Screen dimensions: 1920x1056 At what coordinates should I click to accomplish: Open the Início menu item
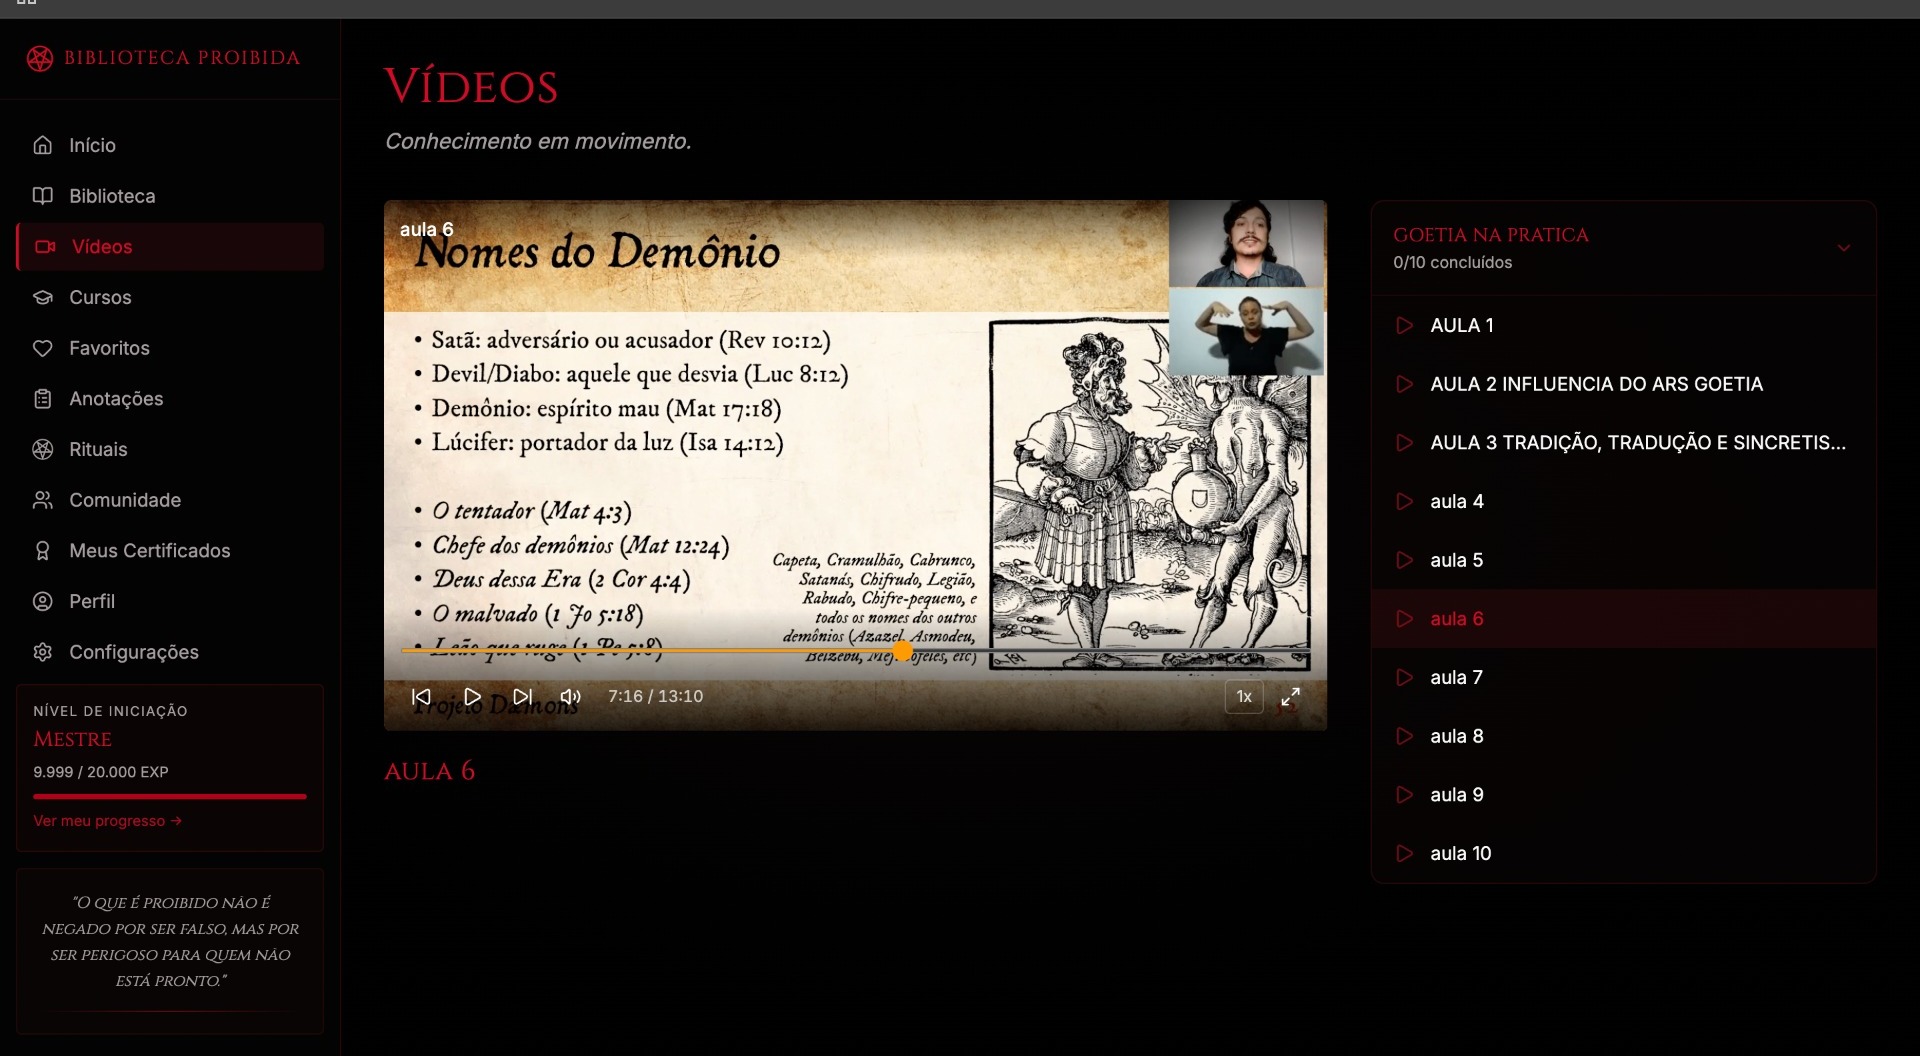[170, 145]
